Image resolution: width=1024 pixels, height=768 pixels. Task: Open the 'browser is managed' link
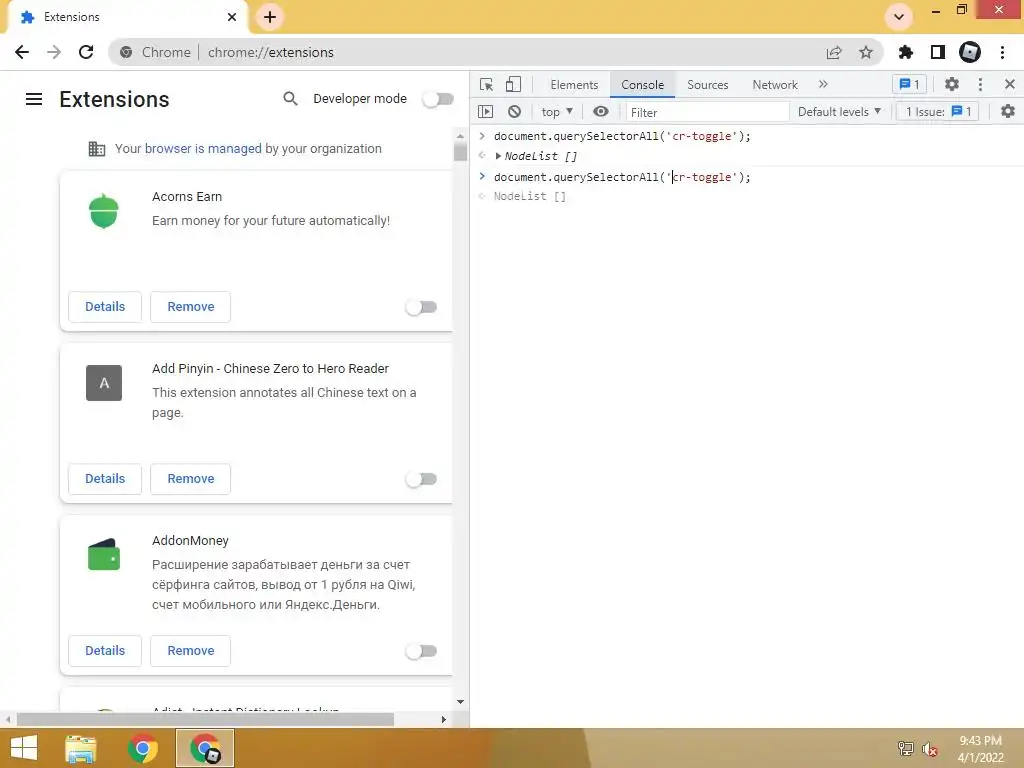point(203,149)
